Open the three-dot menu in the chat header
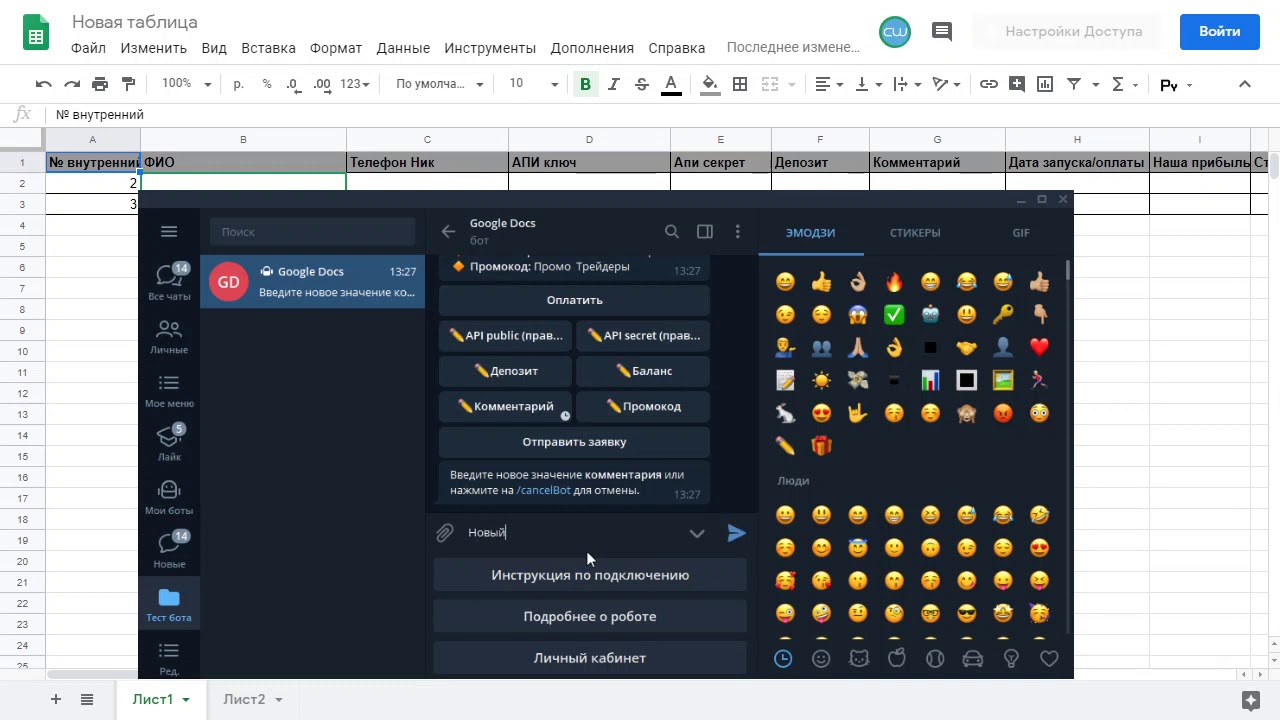Image resolution: width=1280 pixels, height=720 pixels. click(x=738, y=232)
